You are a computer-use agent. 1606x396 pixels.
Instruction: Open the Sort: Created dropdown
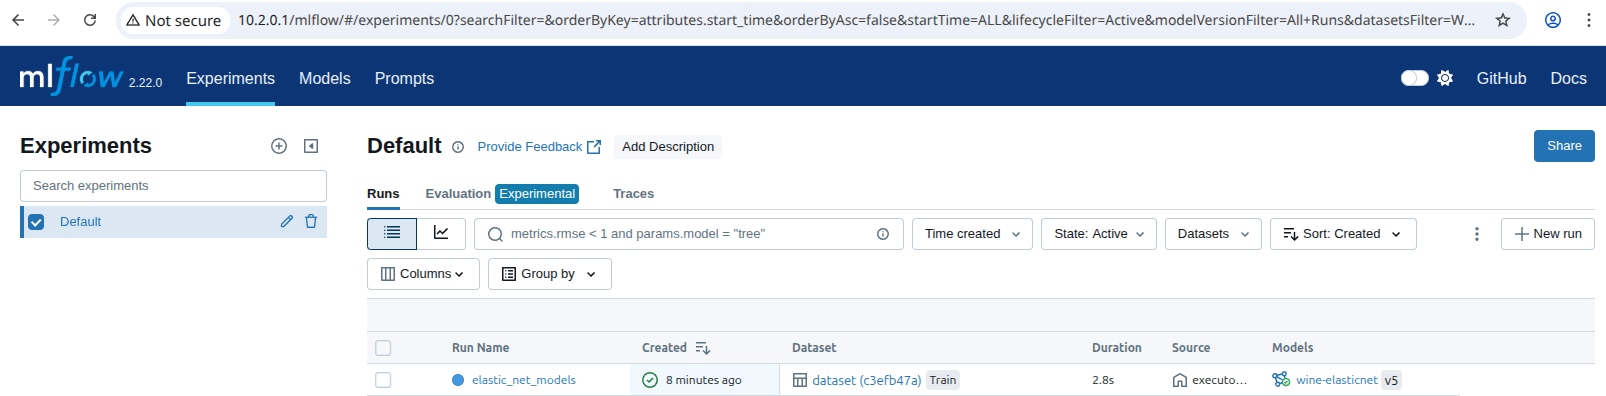coord(1343,234)
